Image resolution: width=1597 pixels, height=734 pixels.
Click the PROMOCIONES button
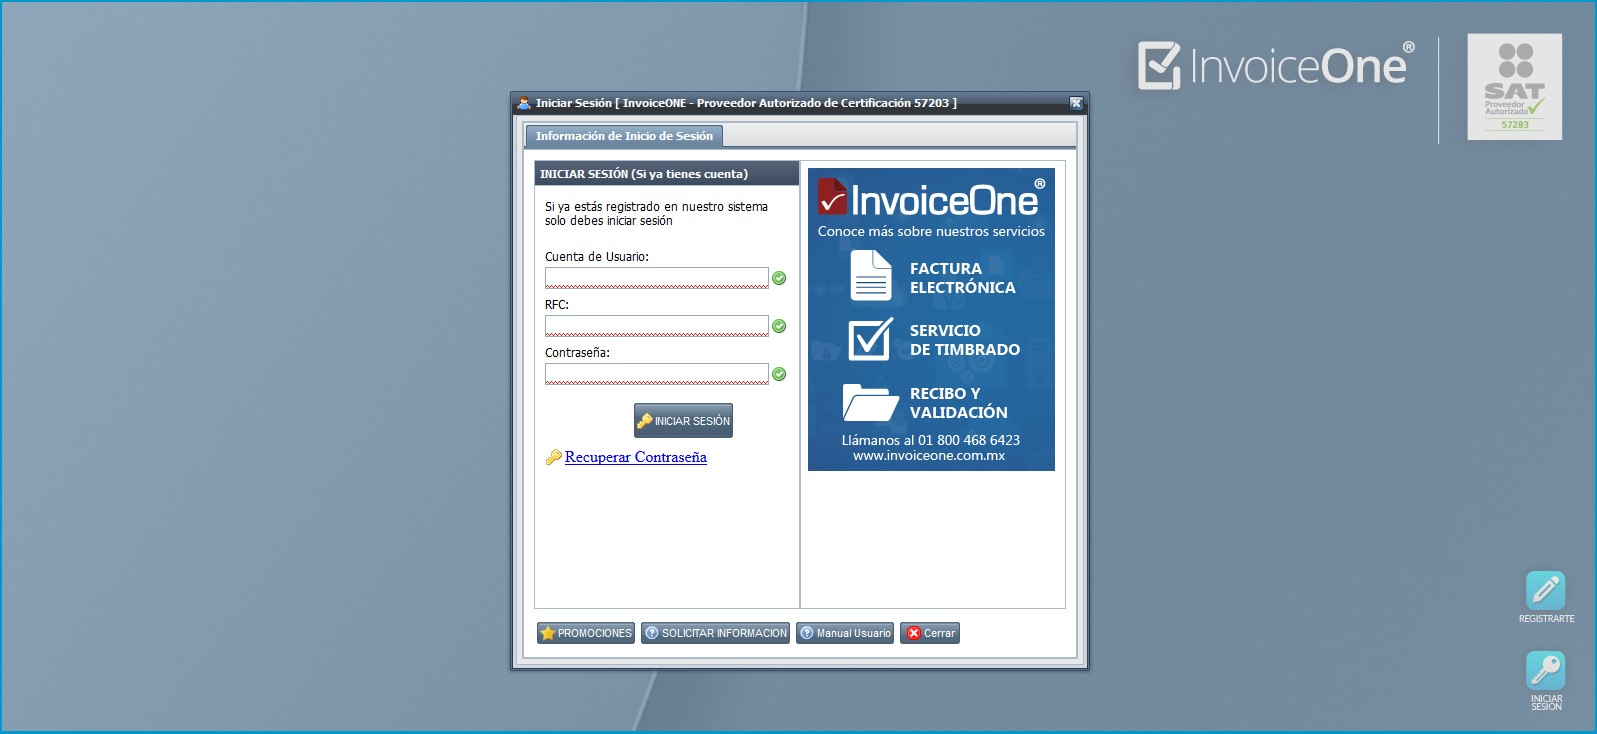point(586,633)
